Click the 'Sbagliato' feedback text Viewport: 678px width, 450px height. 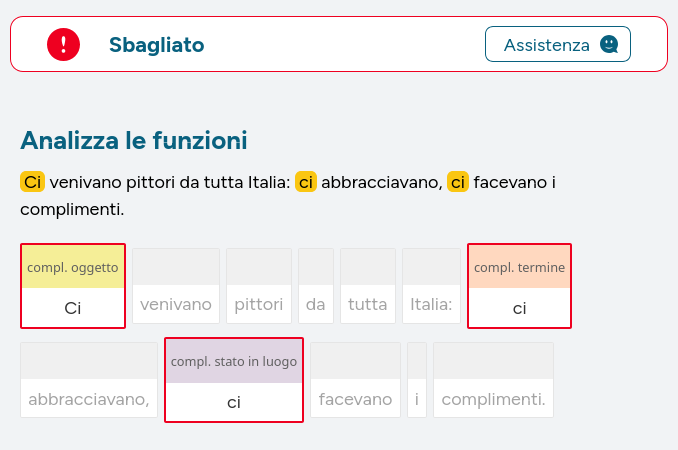point(157,45)
